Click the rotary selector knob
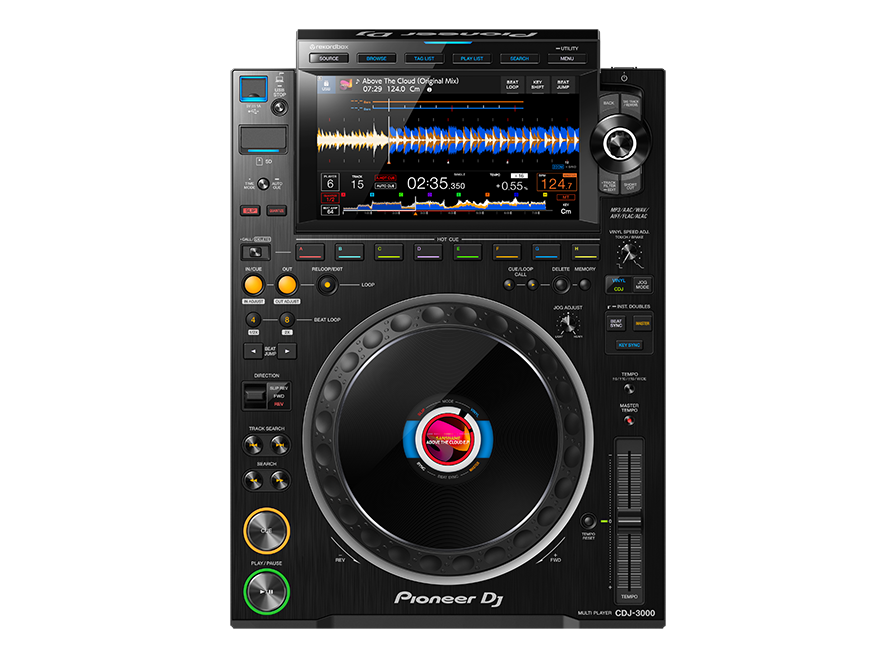This screenshot has height=658, width=896. [619, 143]
